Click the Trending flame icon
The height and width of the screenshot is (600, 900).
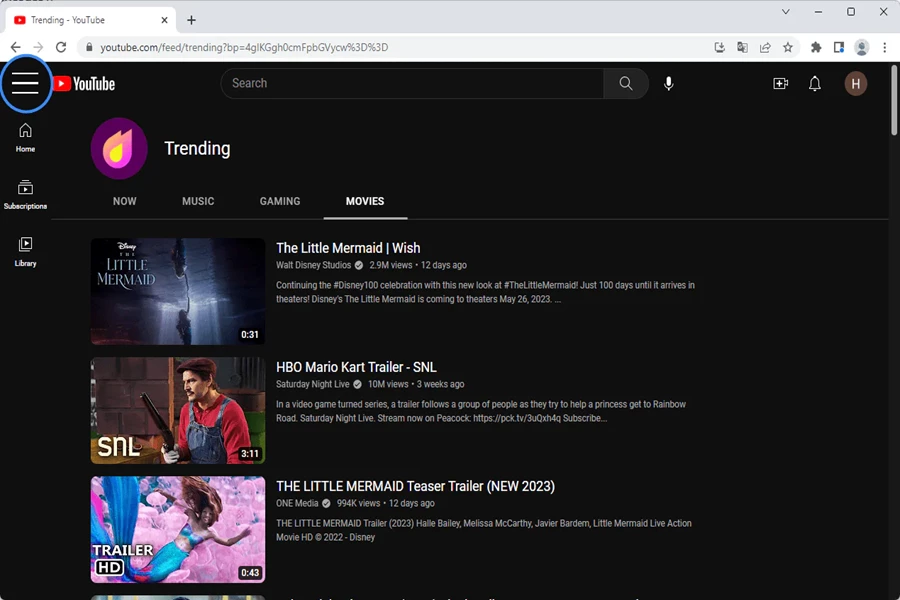pos(119,149)
